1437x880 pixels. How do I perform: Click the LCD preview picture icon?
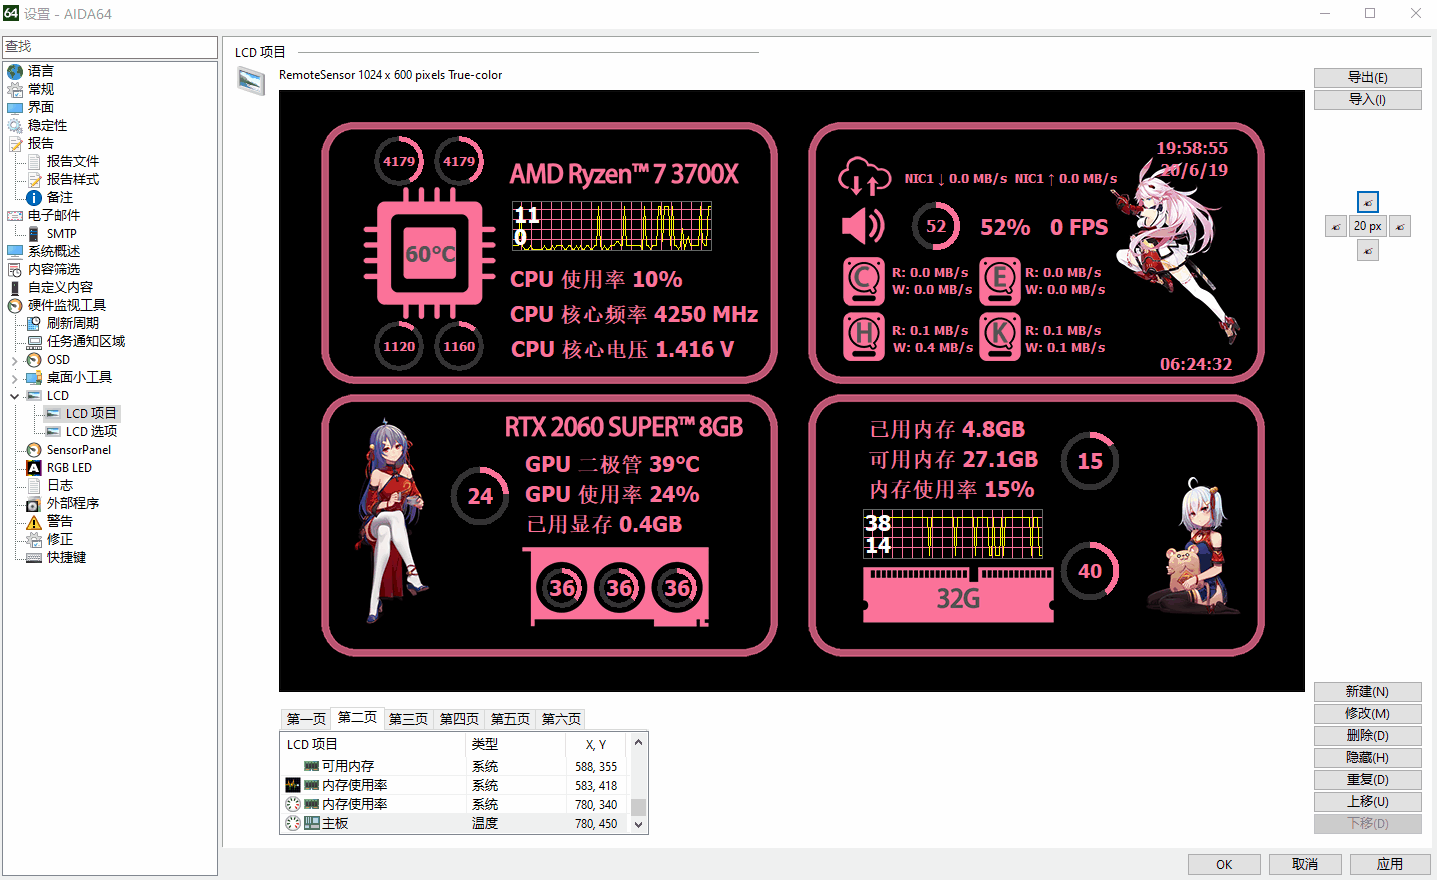[251, 81]
